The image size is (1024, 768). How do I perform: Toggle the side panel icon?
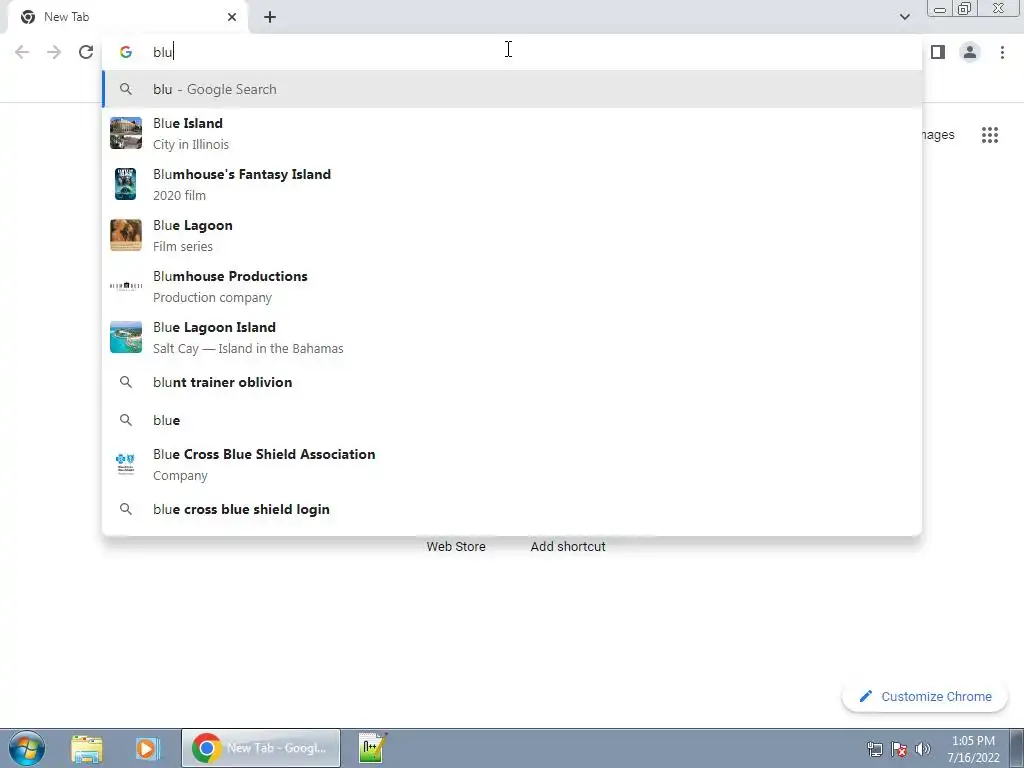[938, 52]
